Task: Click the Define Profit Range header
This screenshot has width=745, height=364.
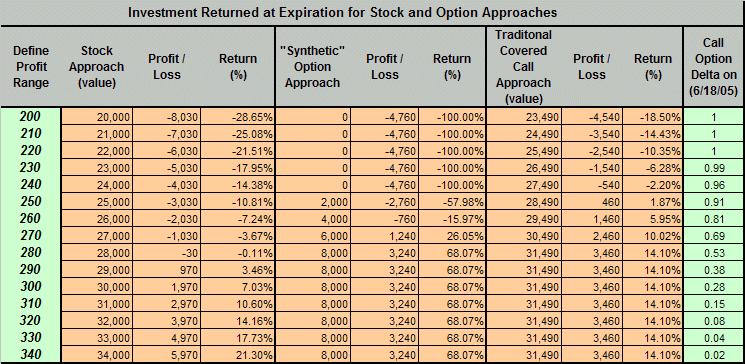Action: coord(31,67)
